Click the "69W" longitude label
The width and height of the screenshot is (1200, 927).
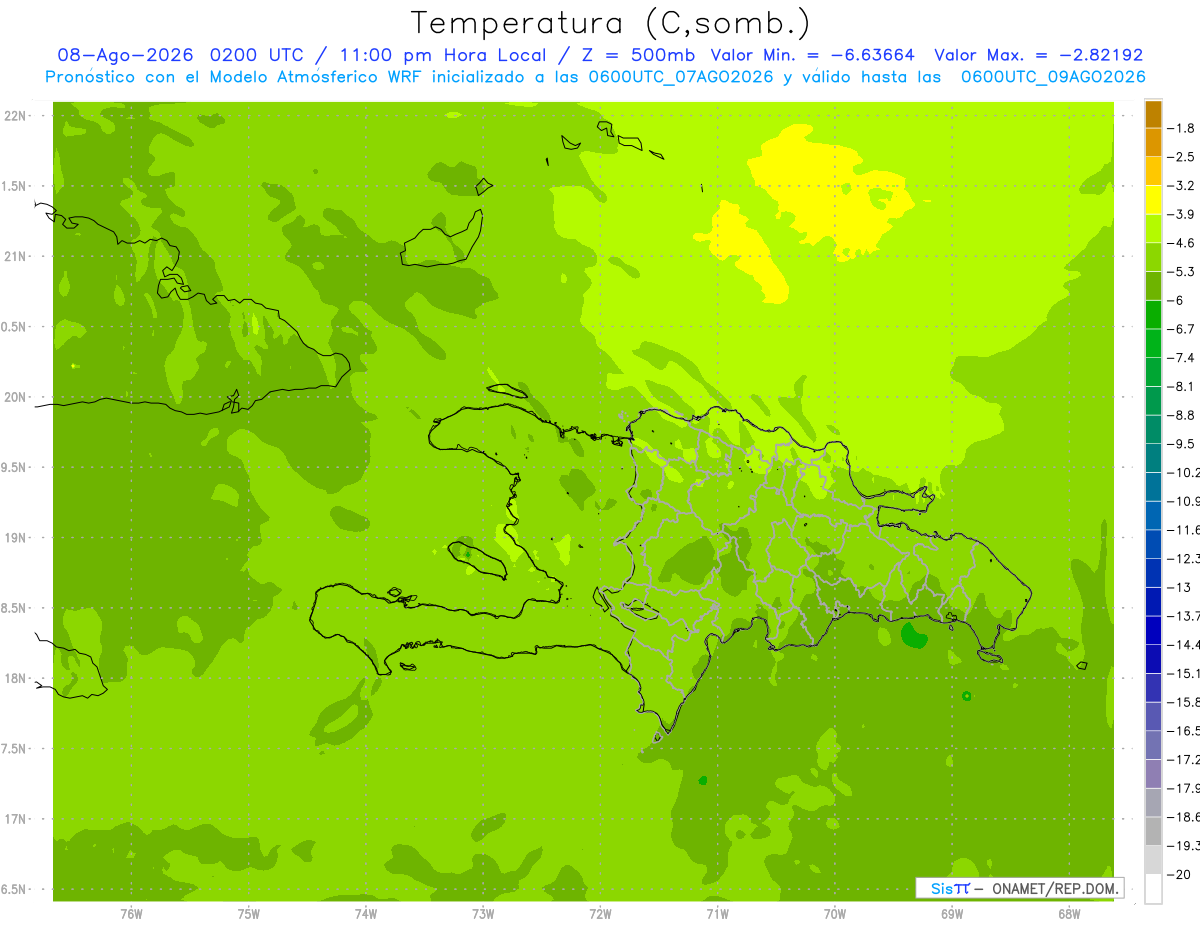tap(951, 914)
